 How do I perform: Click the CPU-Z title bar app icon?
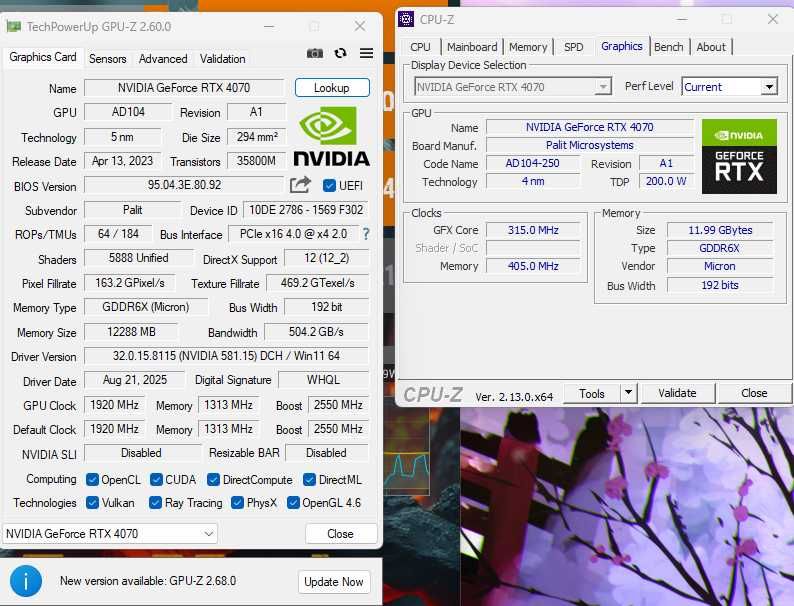[x=406, y=19]
